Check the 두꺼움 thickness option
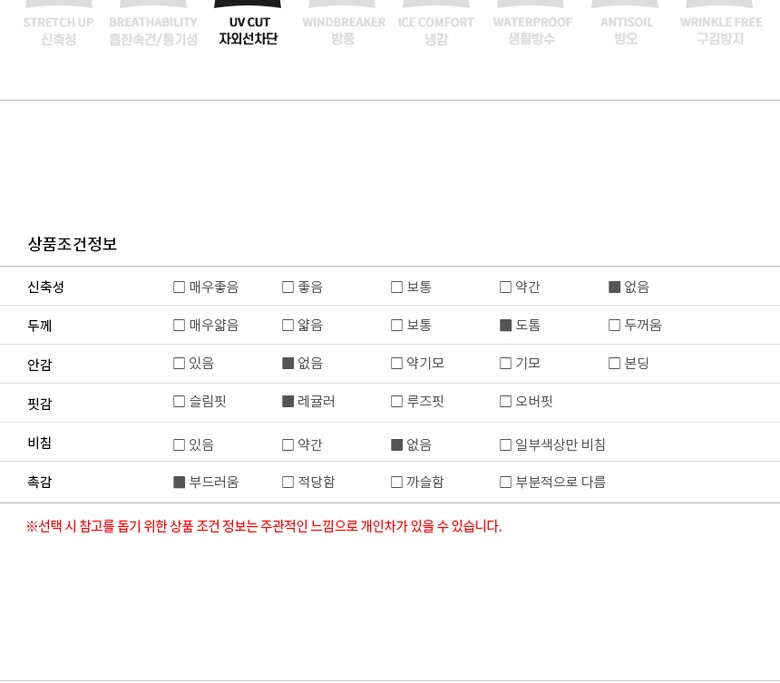Viewport: 780px width, 683px height. [615, 325]
